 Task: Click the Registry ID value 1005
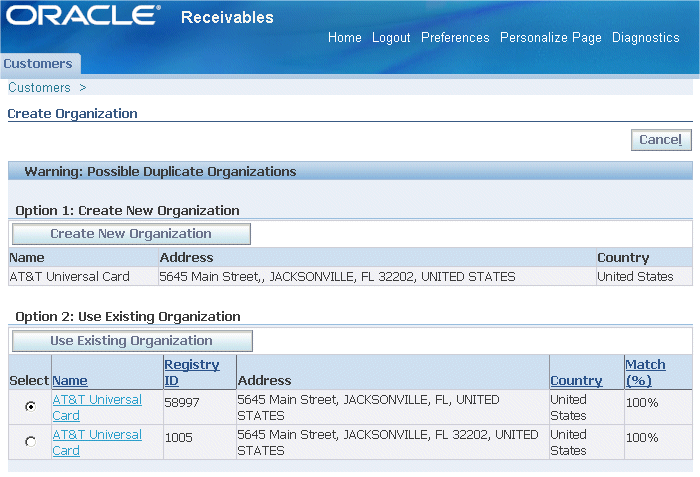[179, 437]
